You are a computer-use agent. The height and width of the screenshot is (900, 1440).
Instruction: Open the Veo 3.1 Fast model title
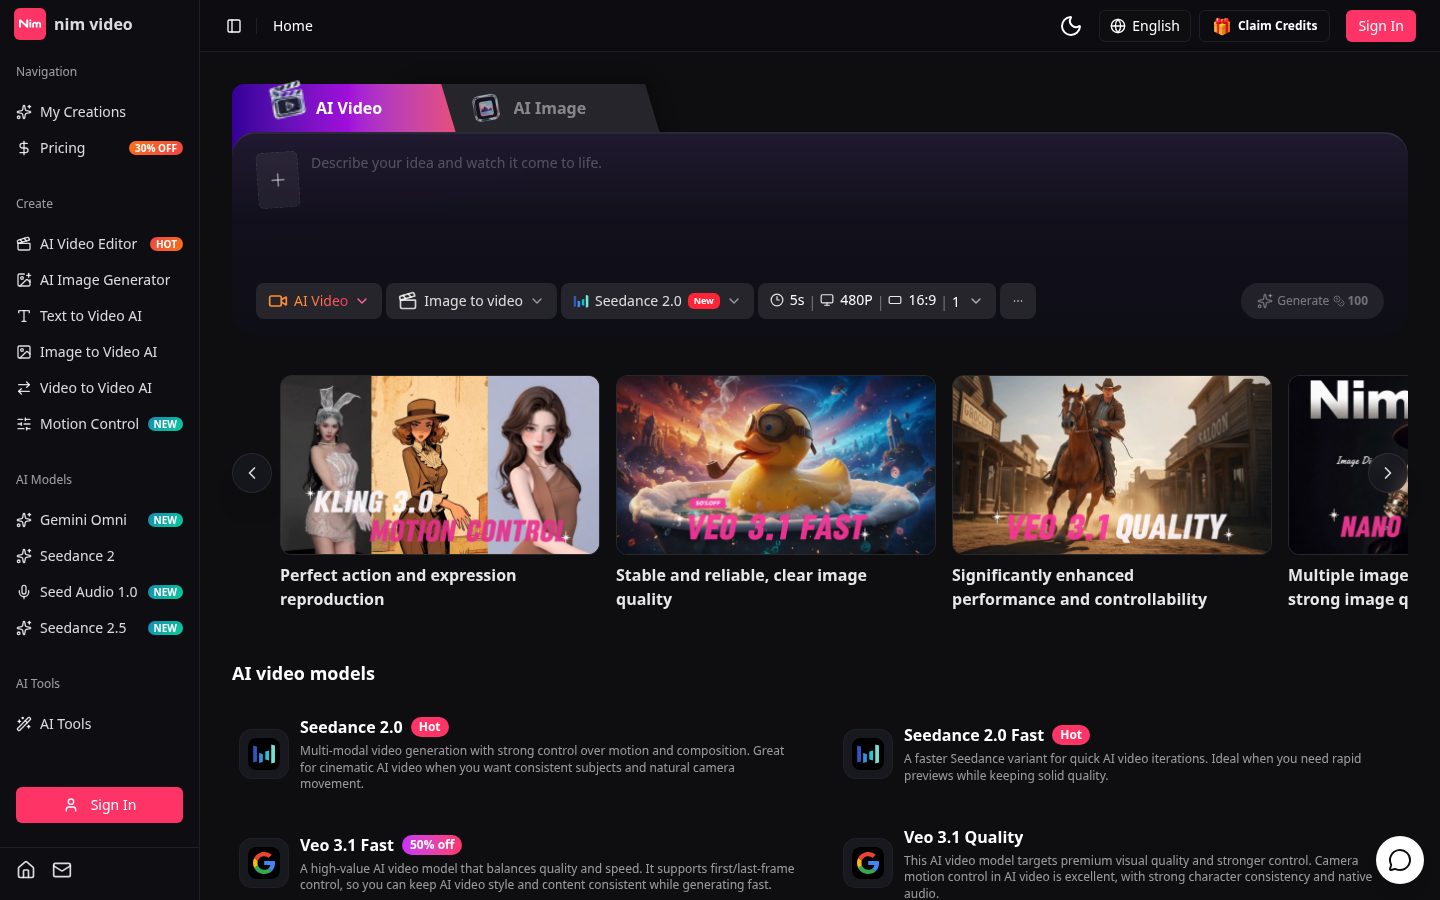click(x=346, y=845)
